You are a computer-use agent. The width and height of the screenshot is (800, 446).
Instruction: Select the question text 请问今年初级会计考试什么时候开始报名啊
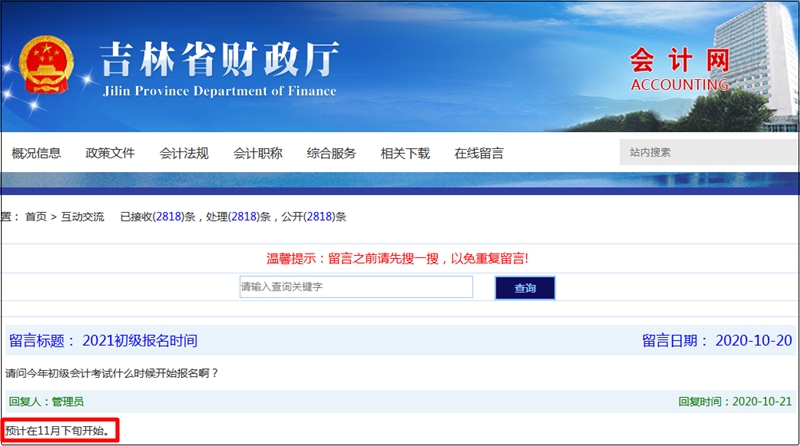point(112,373)
